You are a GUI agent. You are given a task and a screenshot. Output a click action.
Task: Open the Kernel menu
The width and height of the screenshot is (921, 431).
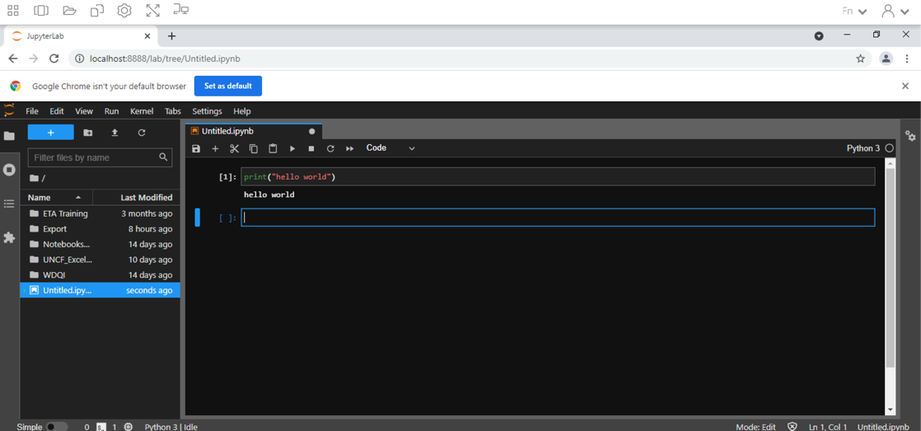click(142, 111)
